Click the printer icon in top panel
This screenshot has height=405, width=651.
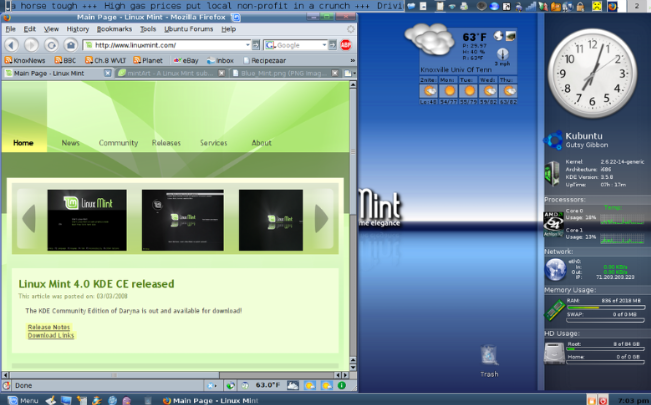coord(464,6)
